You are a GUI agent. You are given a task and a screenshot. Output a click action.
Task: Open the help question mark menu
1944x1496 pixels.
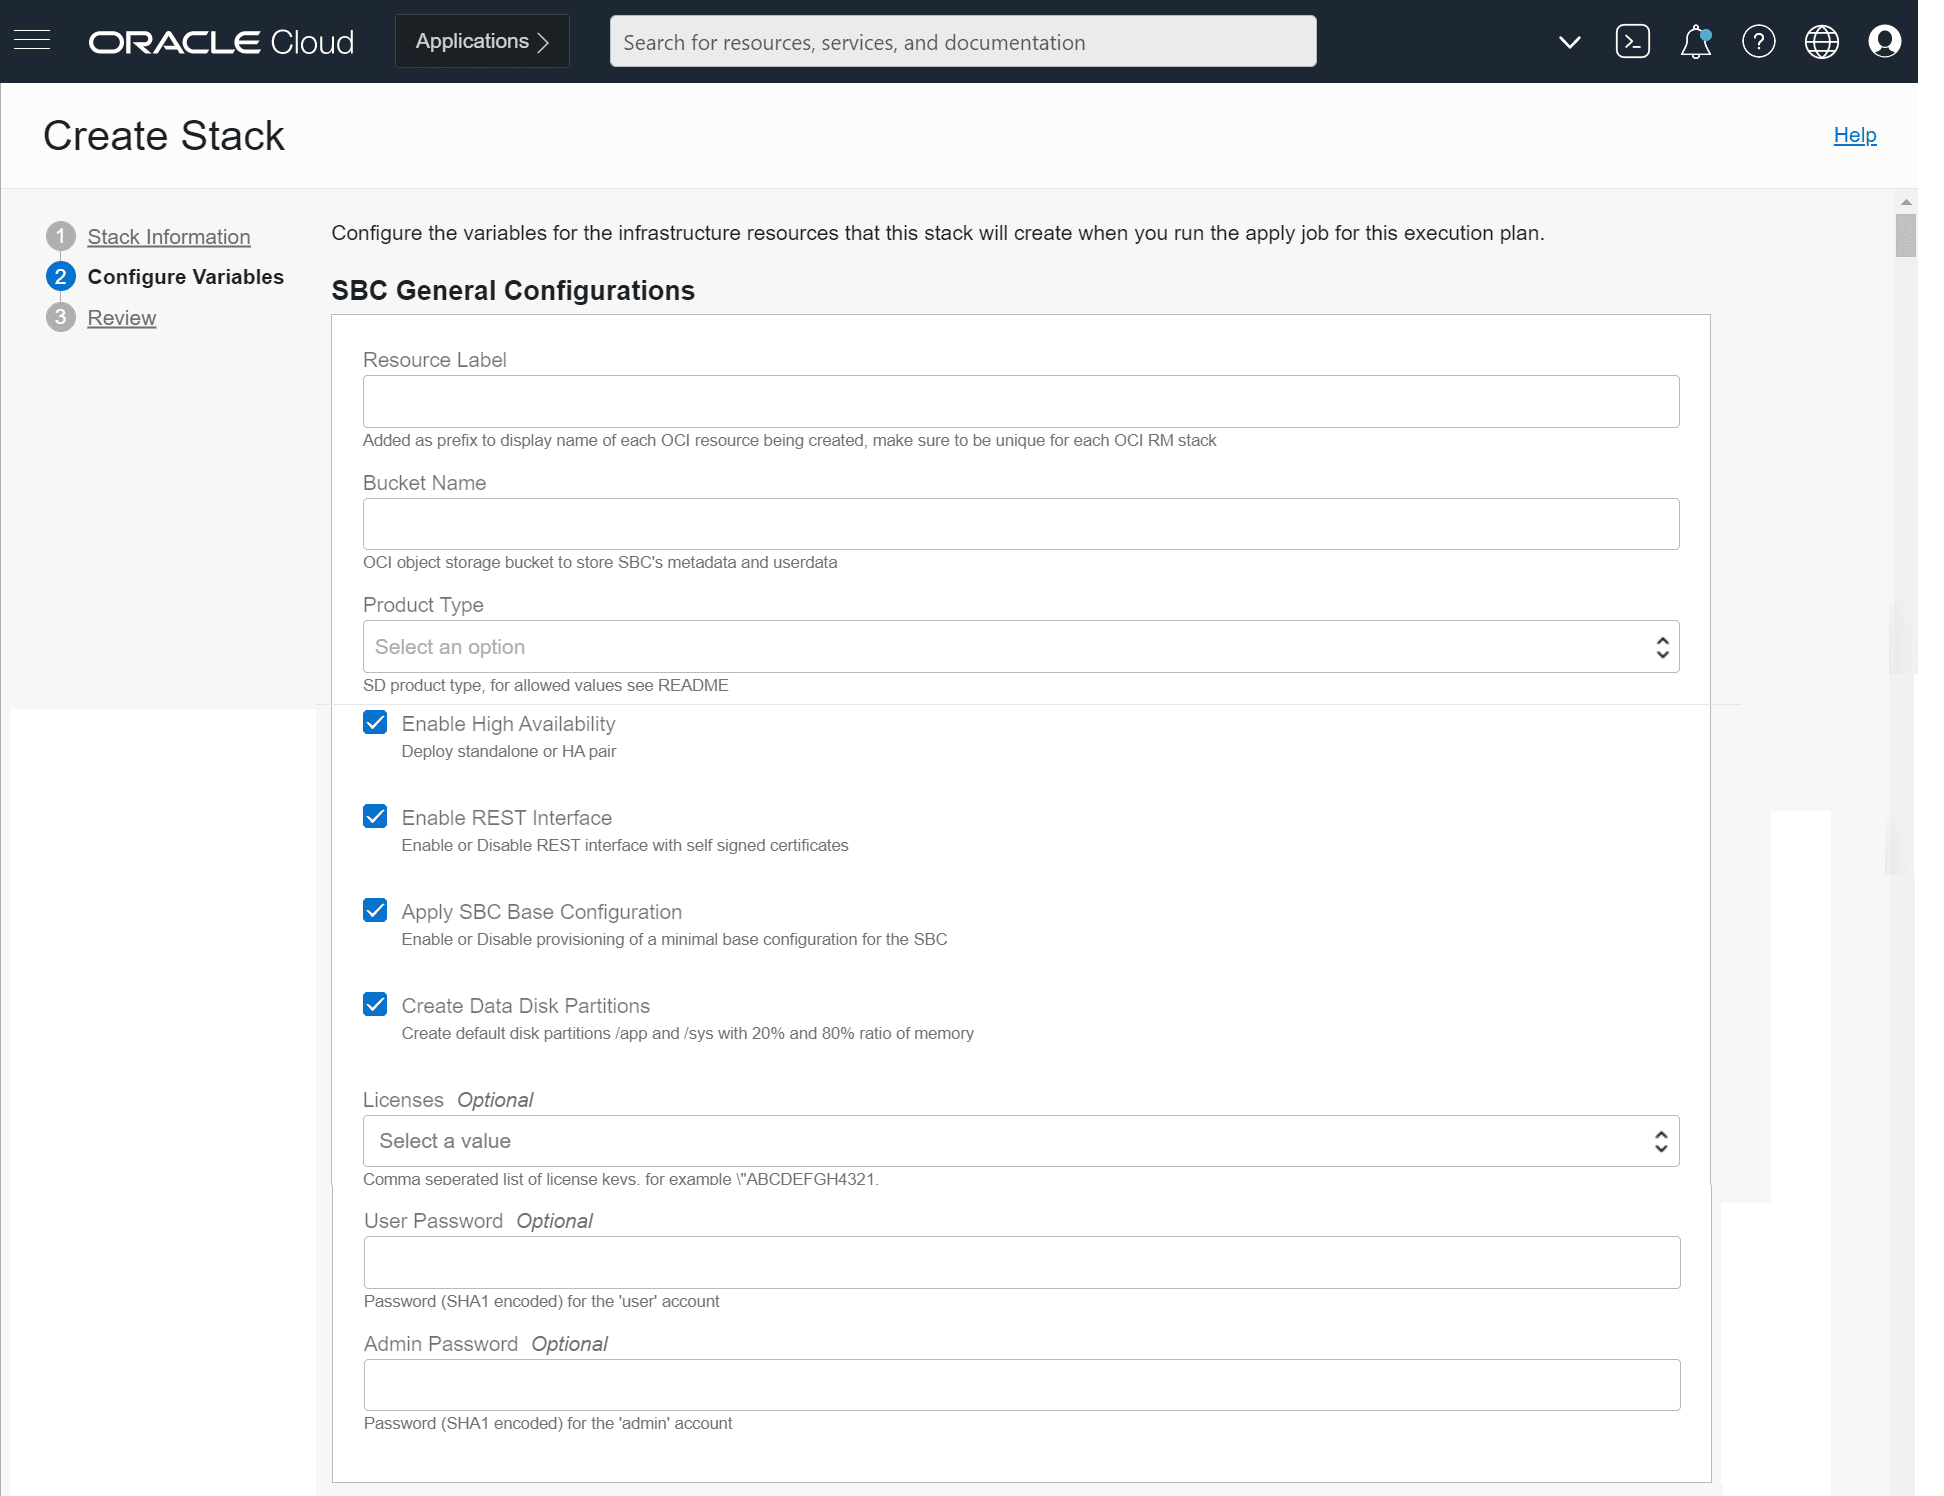1758,41
